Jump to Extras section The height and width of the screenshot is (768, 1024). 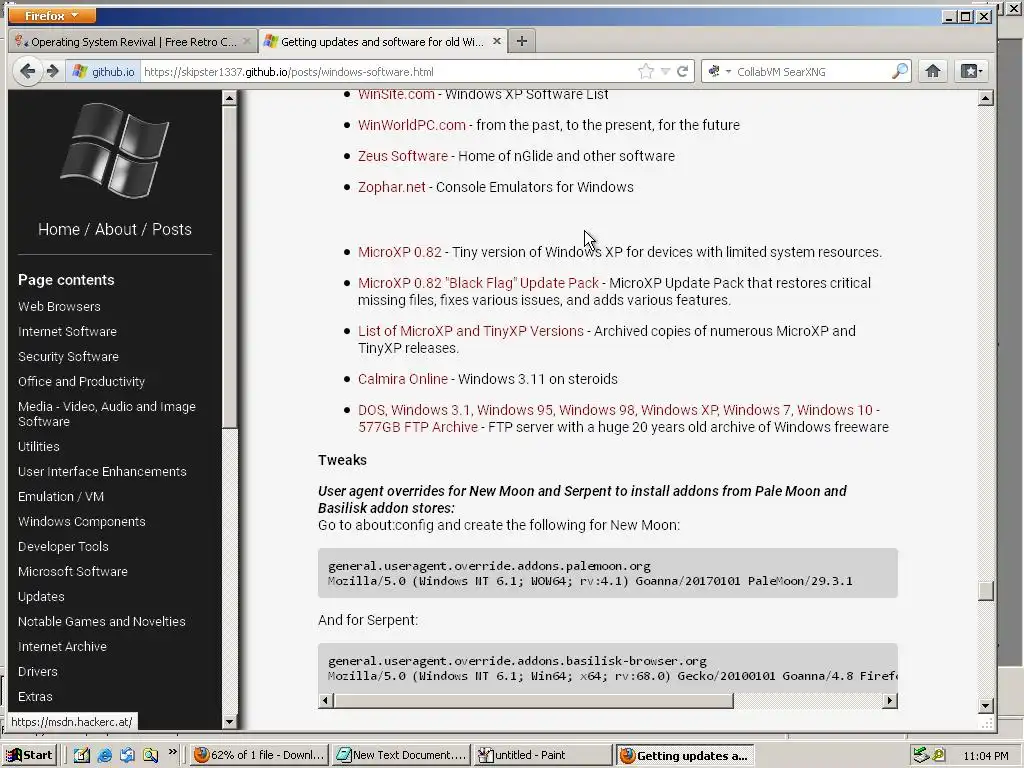[35, 697]
